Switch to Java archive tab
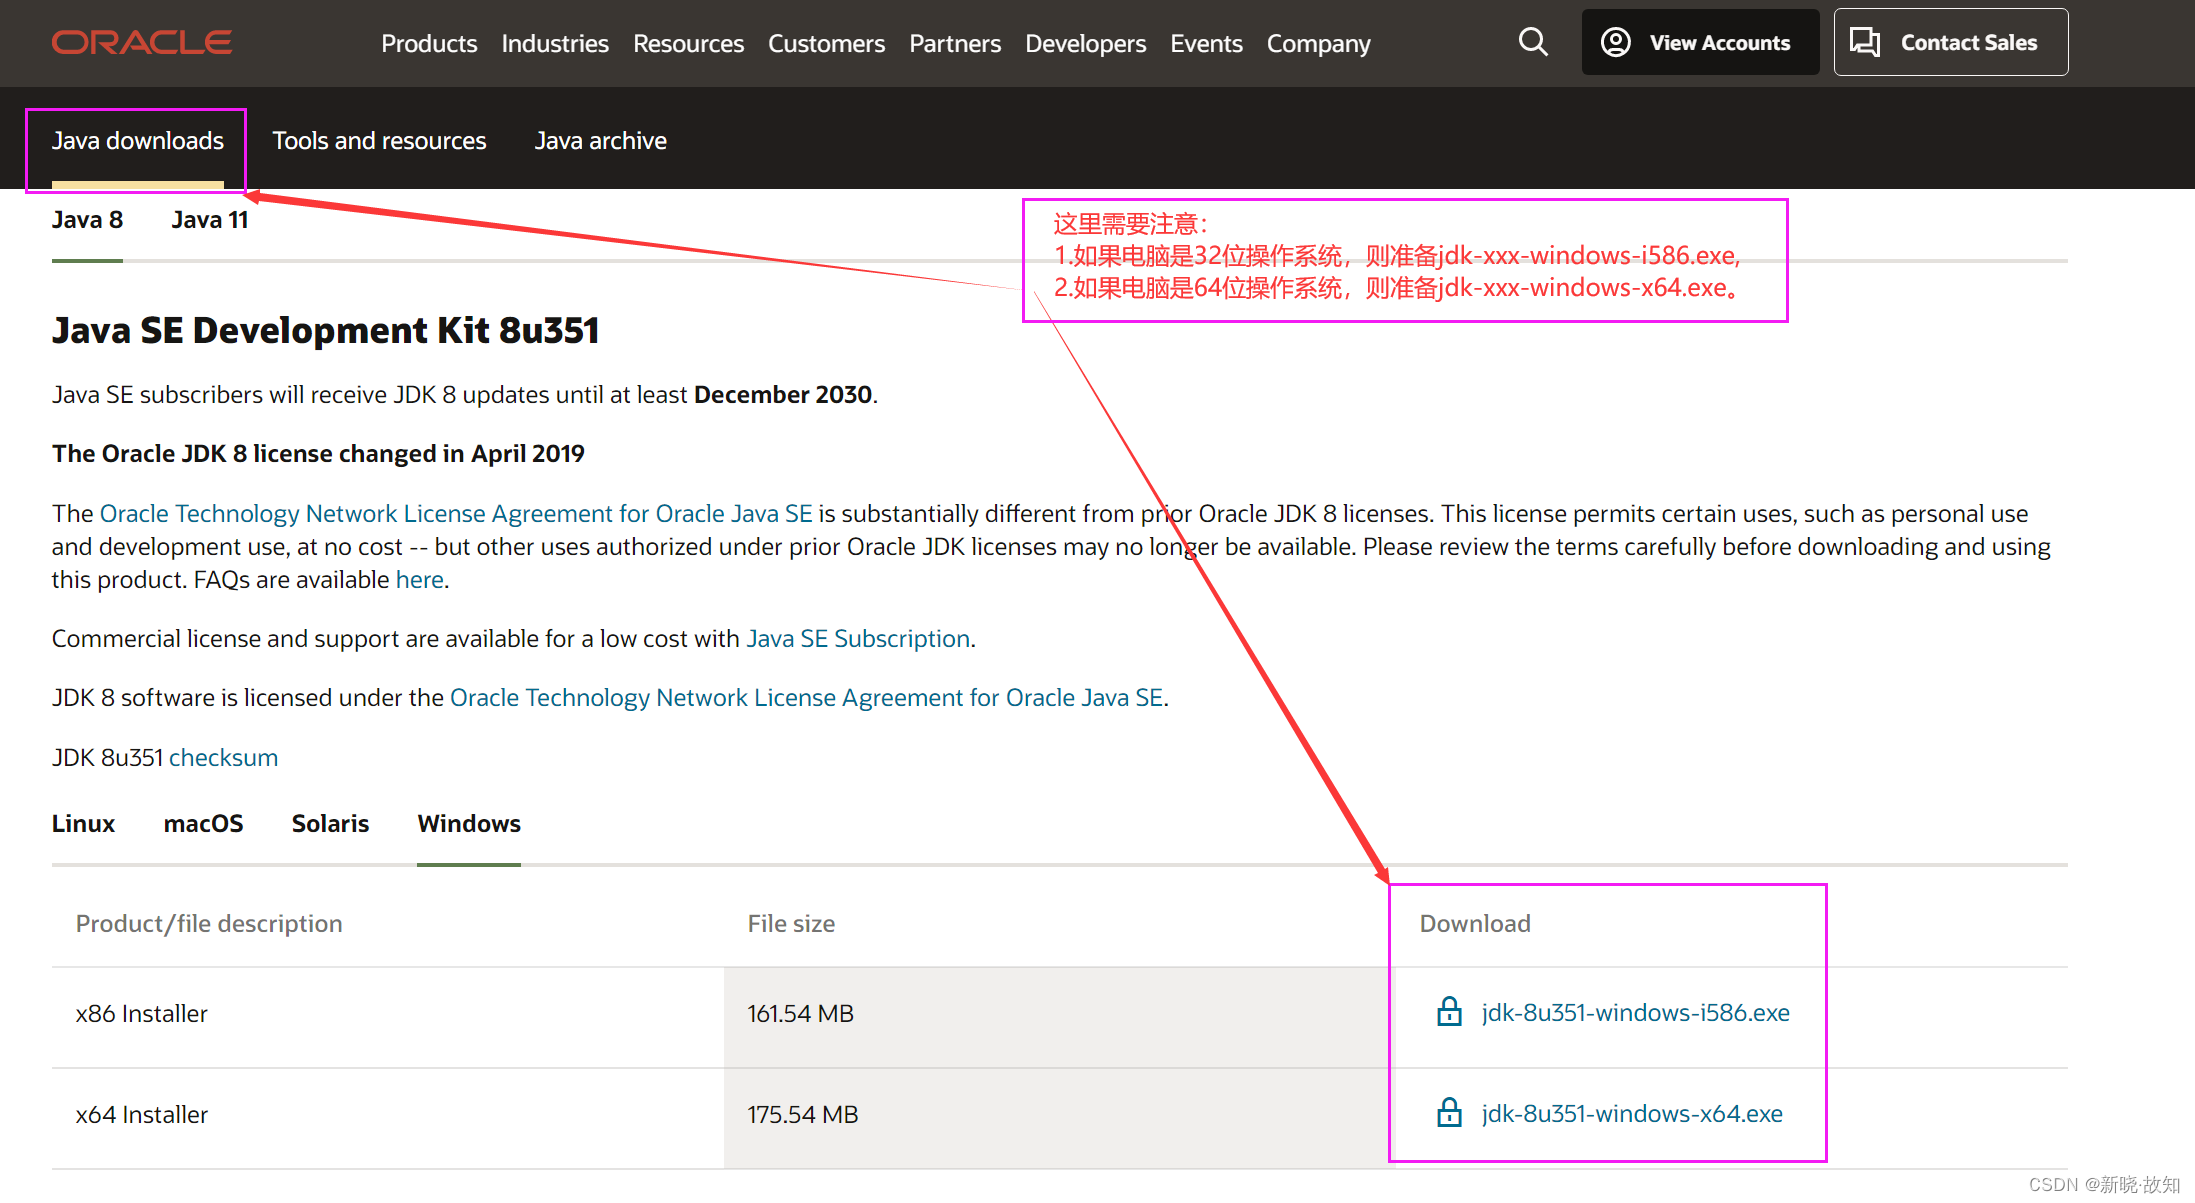This screenshot has width=2195, height=1203. click(x=600, y=141)
